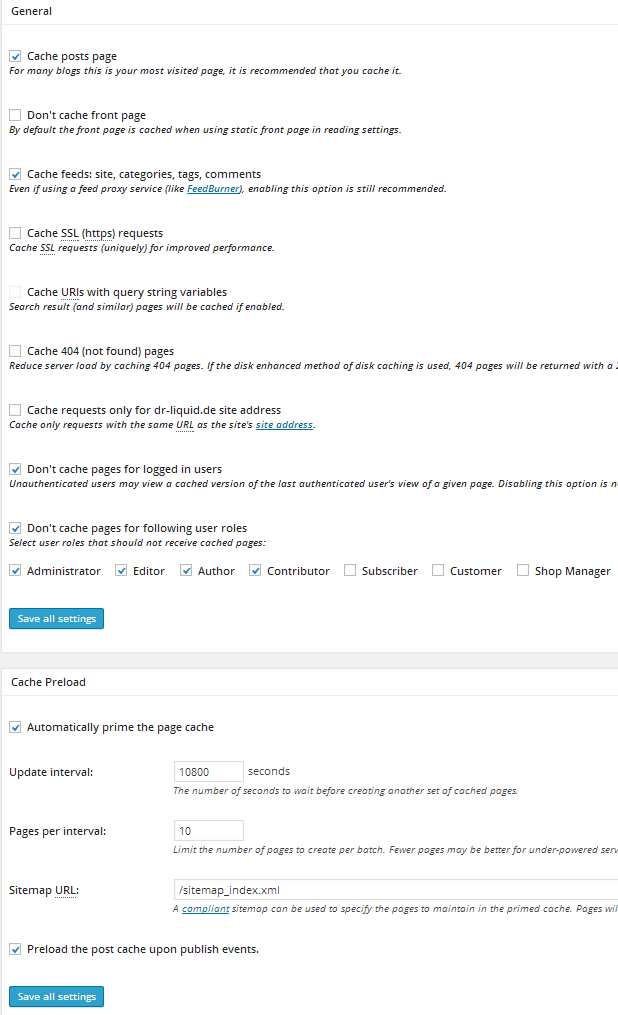Screen dimensions: 618x1015
Task: Uncheck Don't cache pages for following user roles
Action: [x=15, y=528]
